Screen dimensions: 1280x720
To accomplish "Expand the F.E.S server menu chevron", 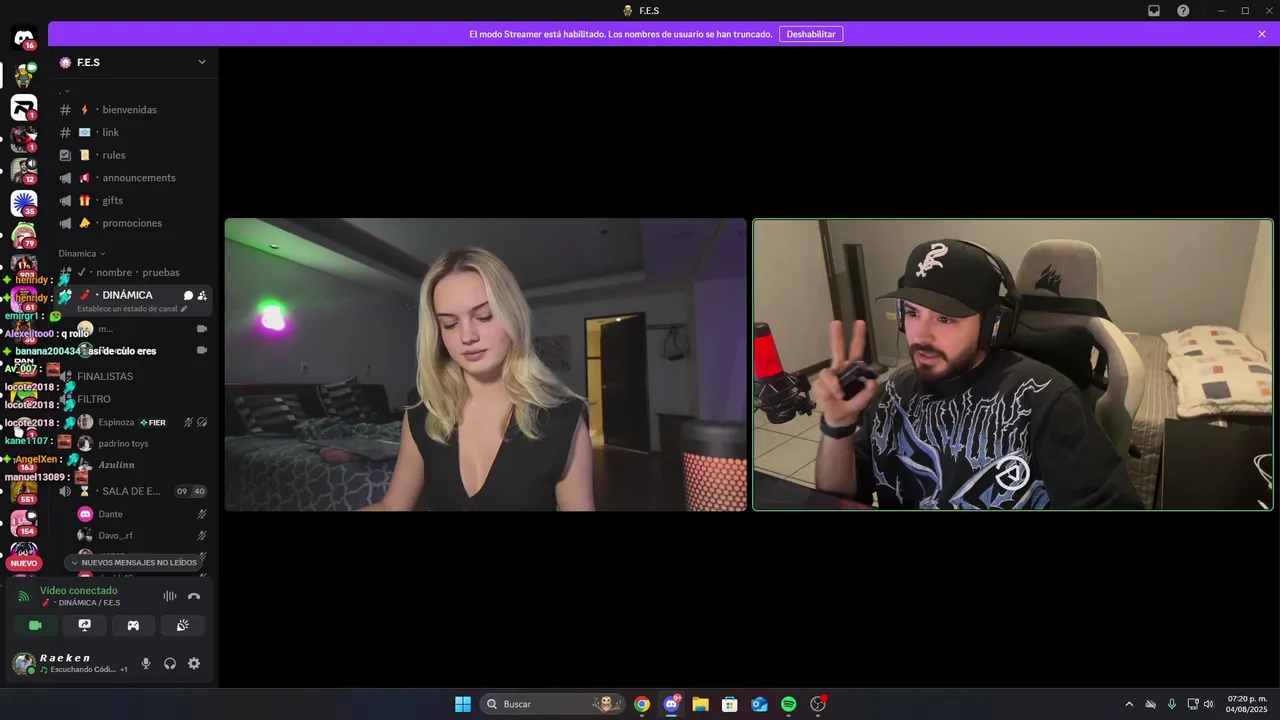I will (201, 62).
